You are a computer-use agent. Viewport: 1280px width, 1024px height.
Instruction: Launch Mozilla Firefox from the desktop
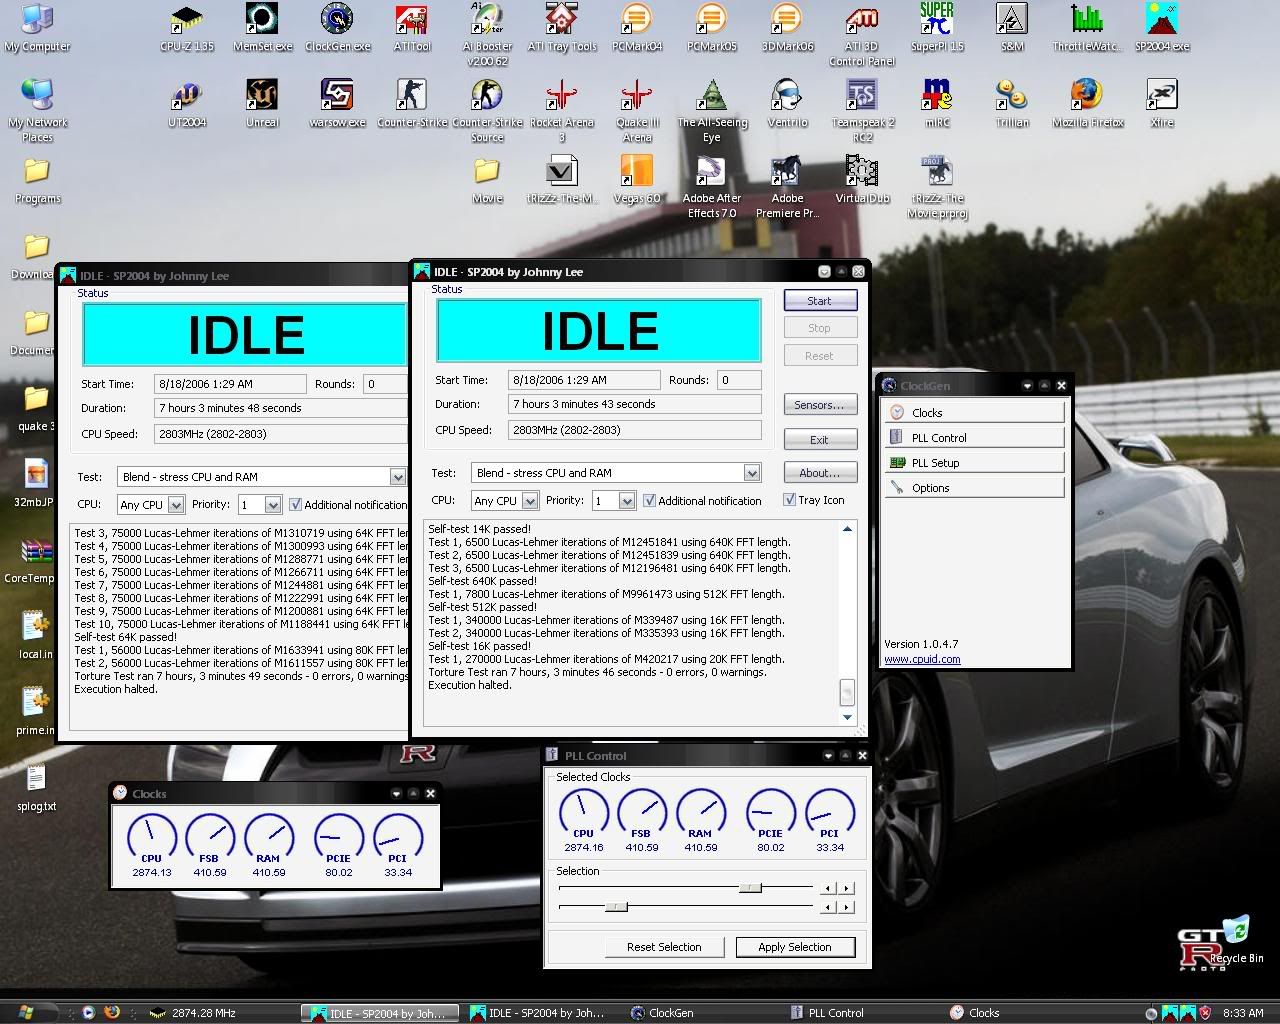(1087, 104)
